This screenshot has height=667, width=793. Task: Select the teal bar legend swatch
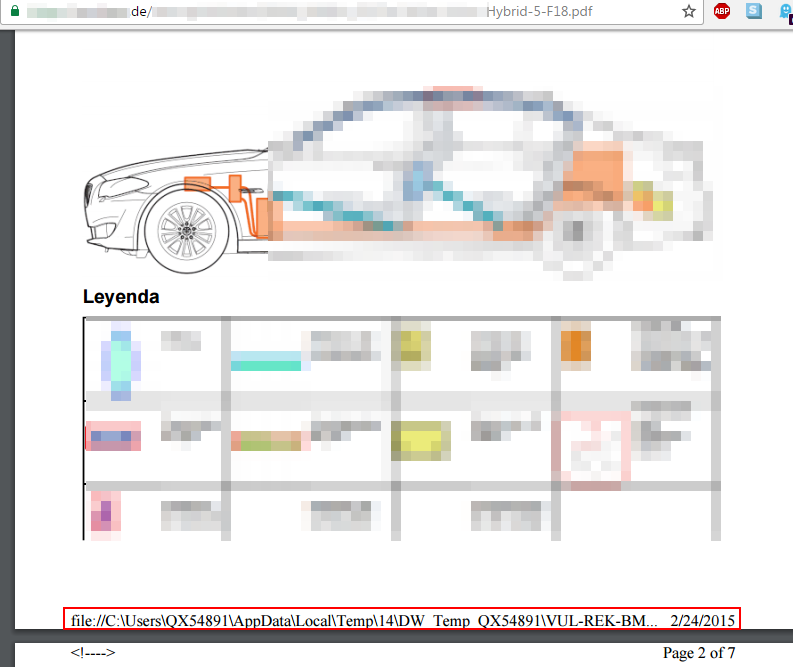pos(266,361)
